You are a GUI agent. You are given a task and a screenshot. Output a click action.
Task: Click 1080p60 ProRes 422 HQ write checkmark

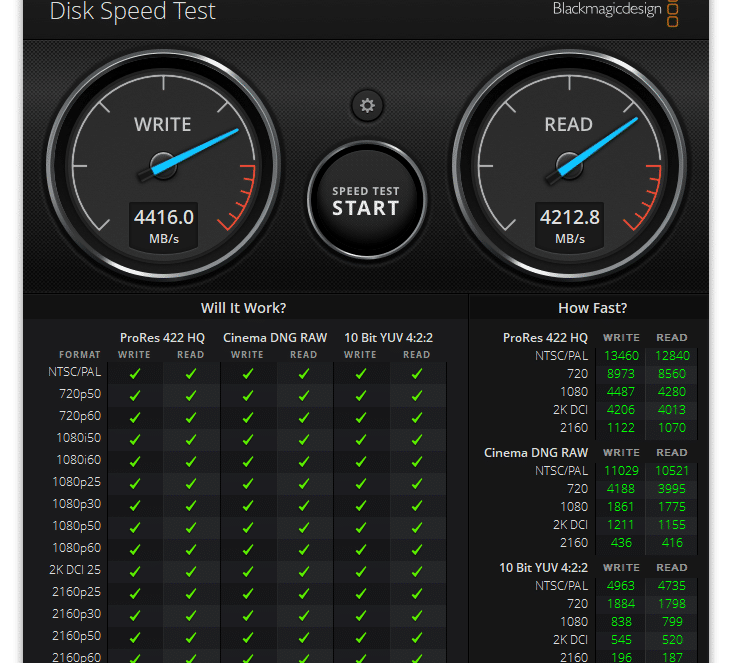135,549
